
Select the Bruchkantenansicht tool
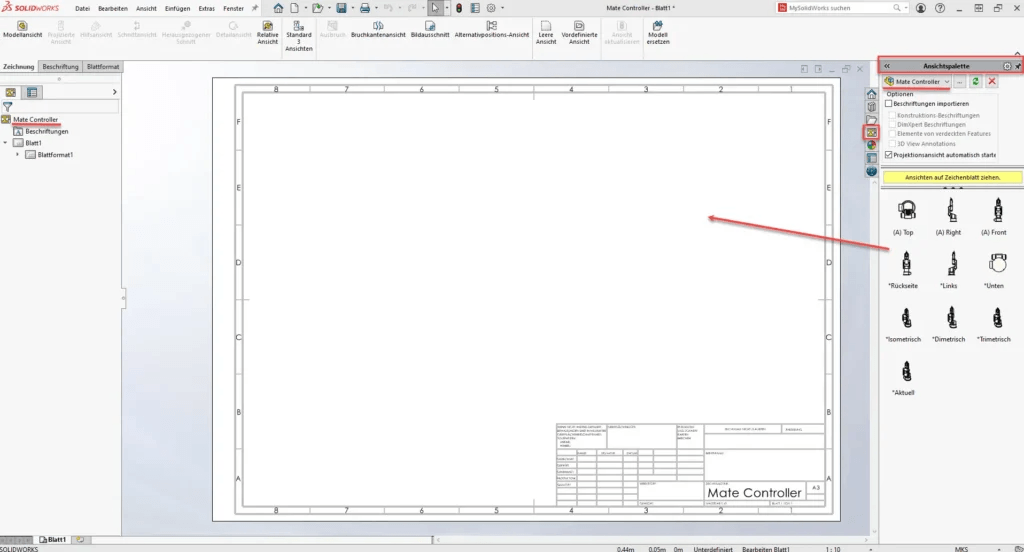tap(378, 28)
